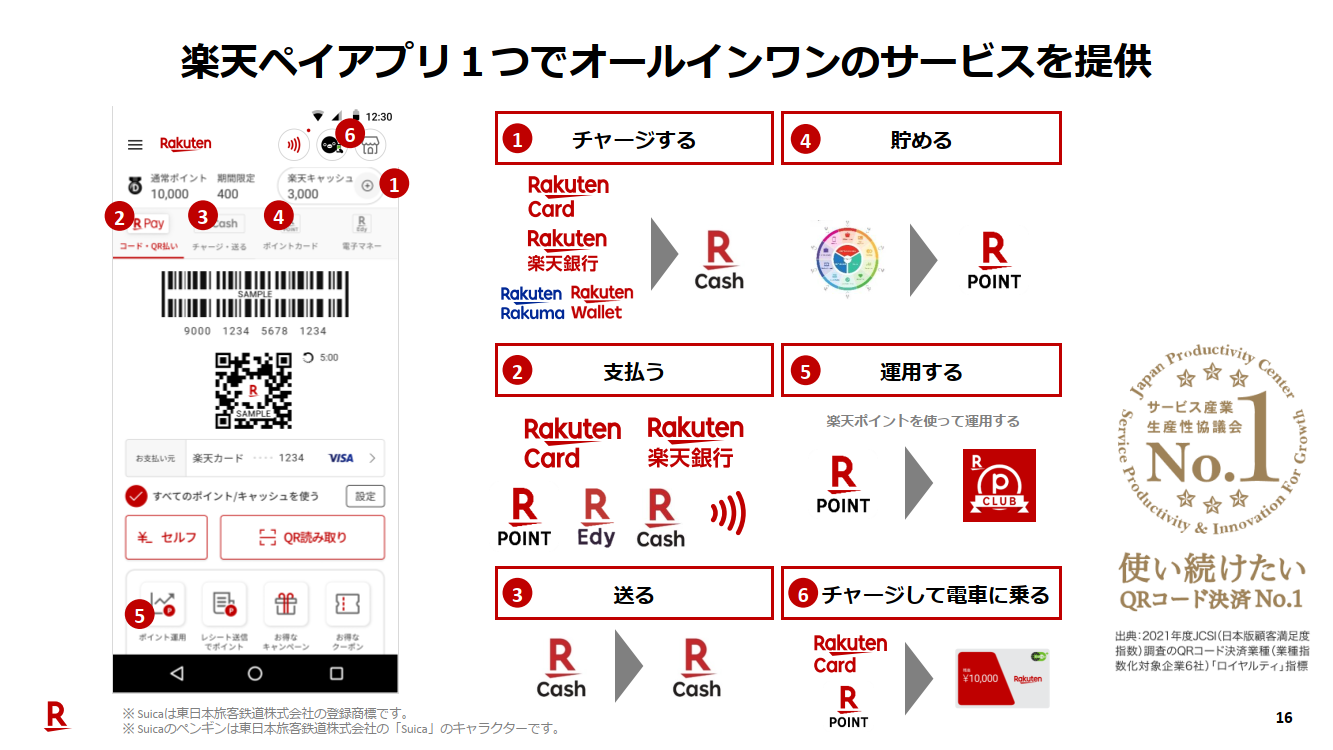The height and width of the screenshot is (750, 1333).
Task: Click the 設定 button
Action: [x=365, y=497]
